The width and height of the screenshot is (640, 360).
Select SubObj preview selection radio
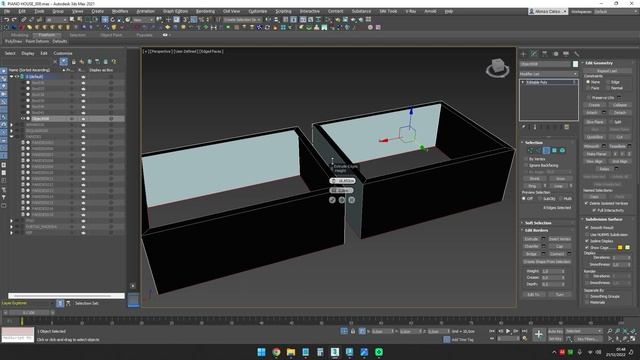pos(540,199)
